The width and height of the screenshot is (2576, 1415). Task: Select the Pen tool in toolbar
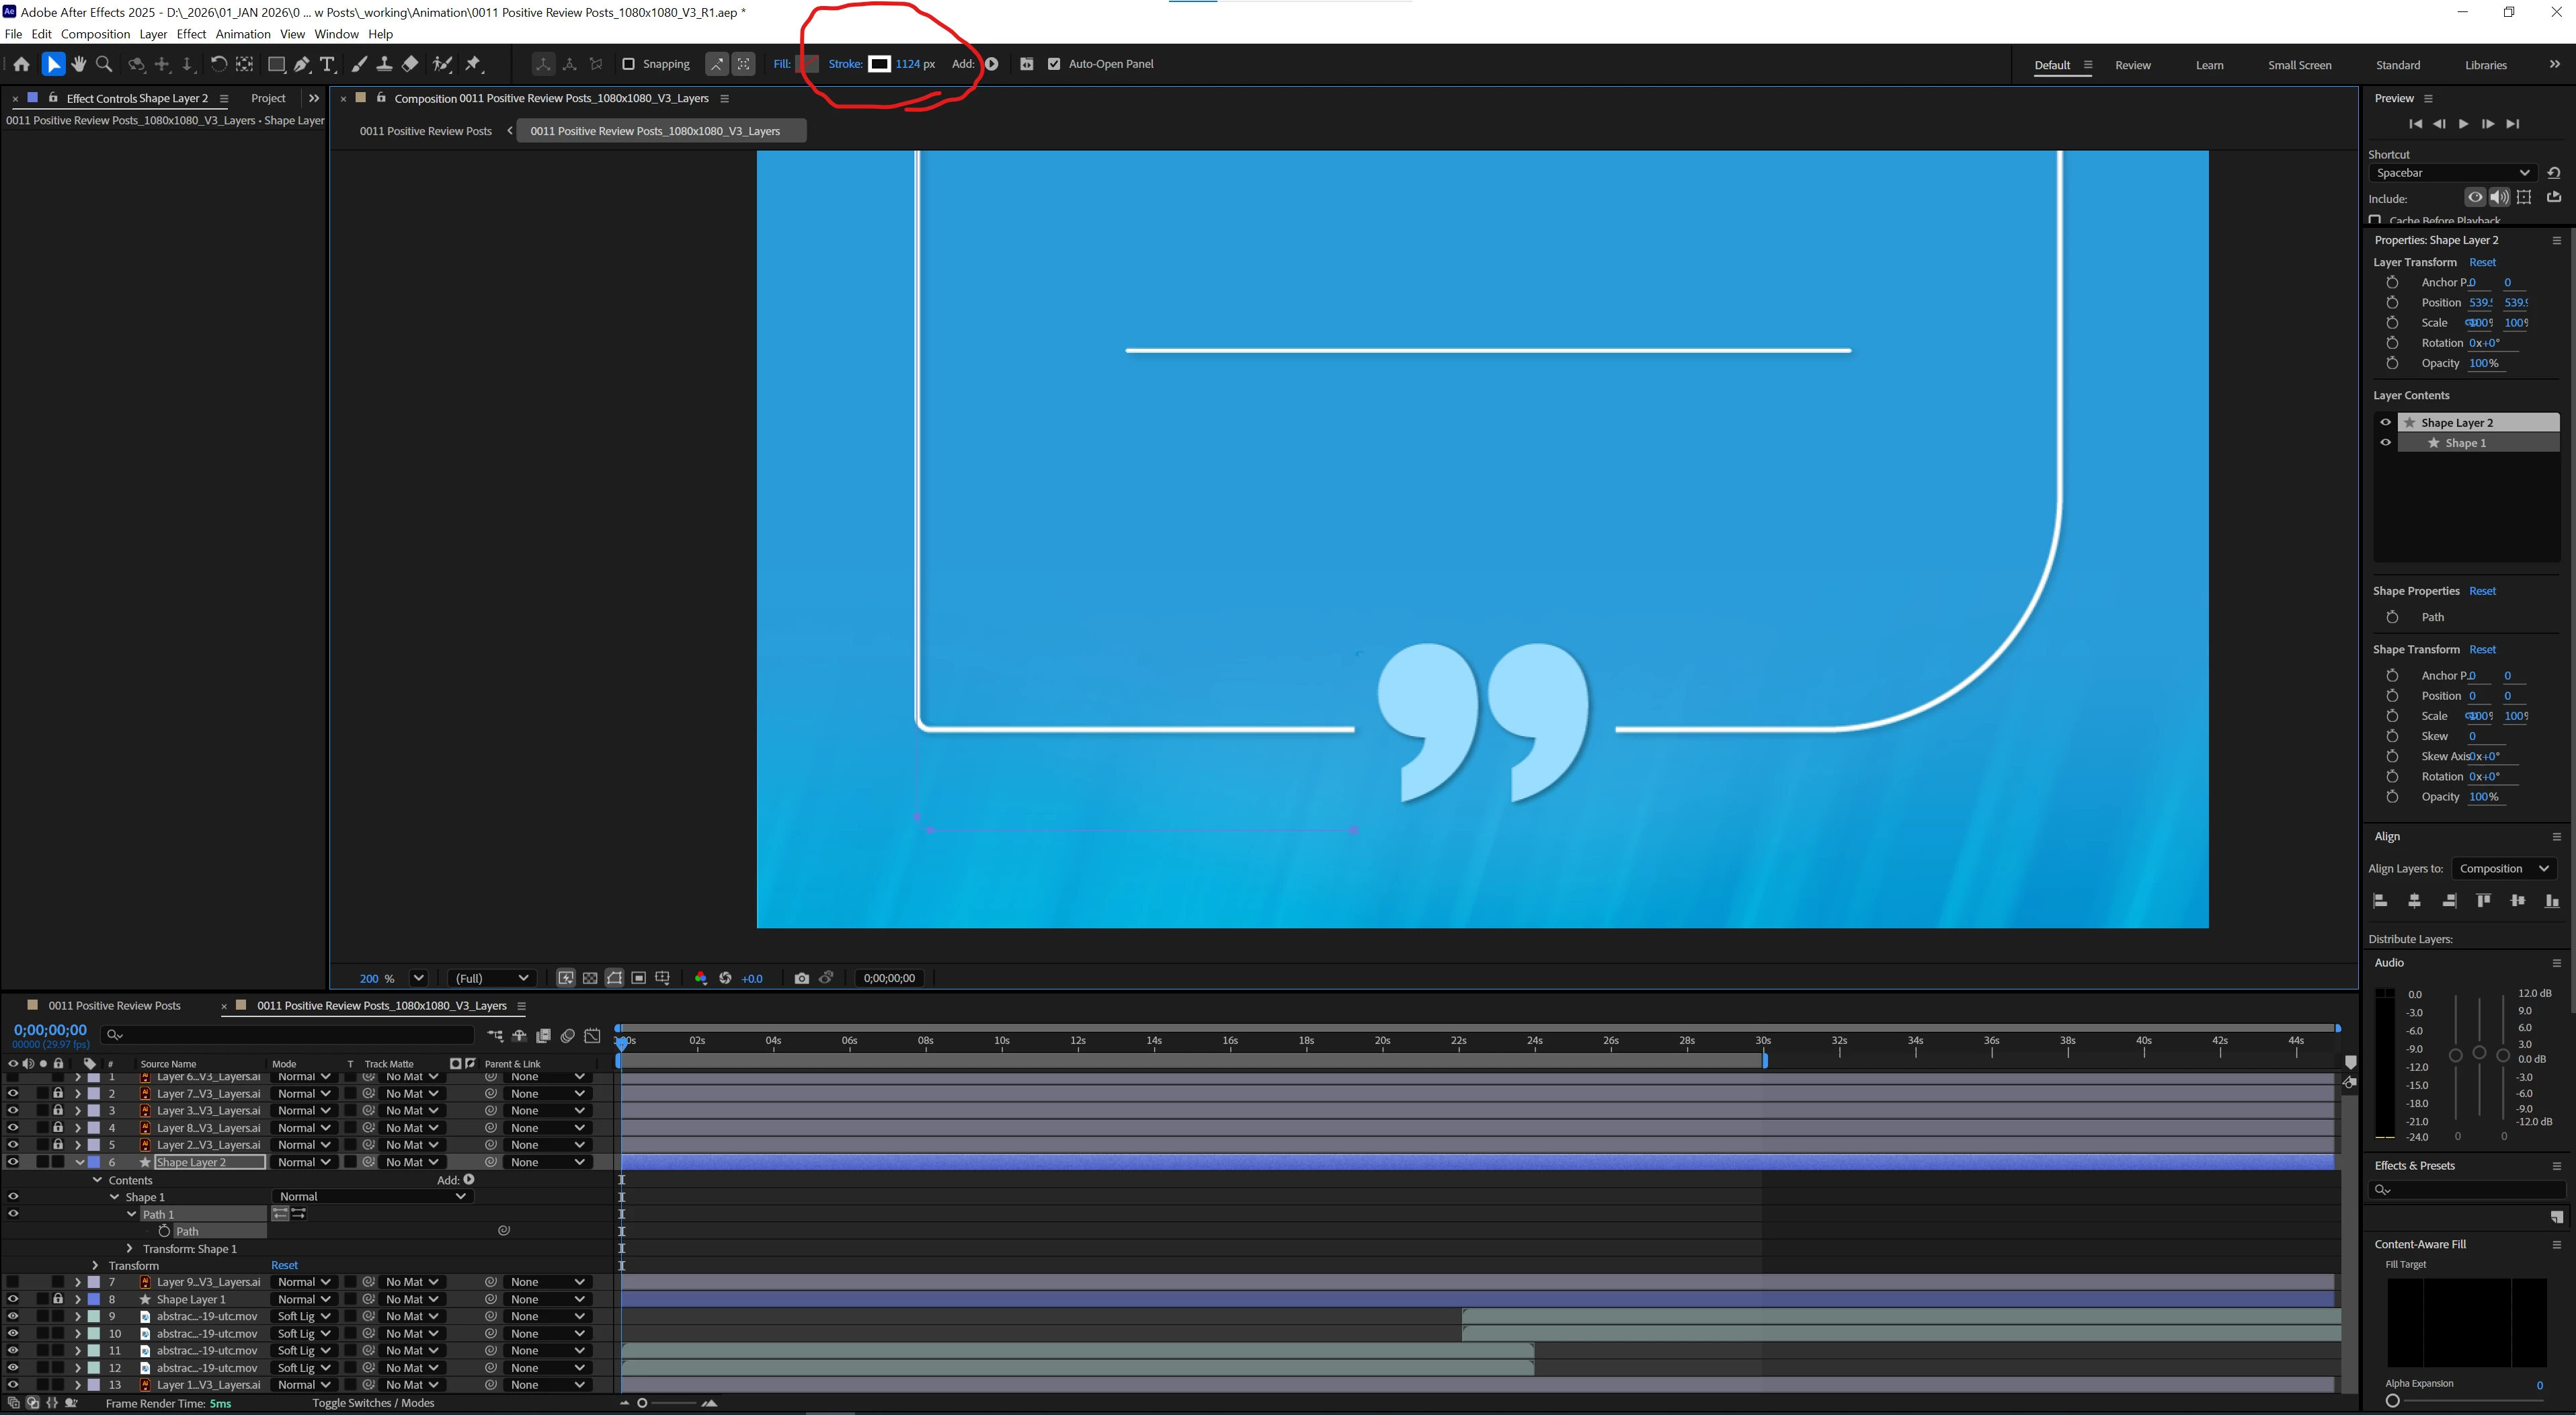pos(301,64)
